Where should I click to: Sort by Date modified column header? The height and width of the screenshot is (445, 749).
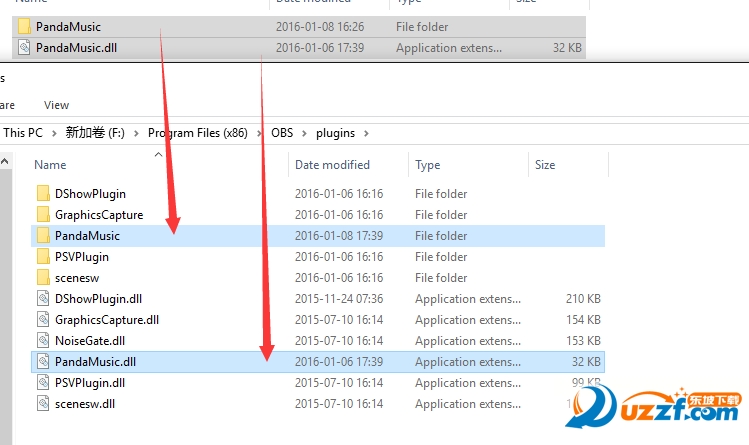point(332,165)
